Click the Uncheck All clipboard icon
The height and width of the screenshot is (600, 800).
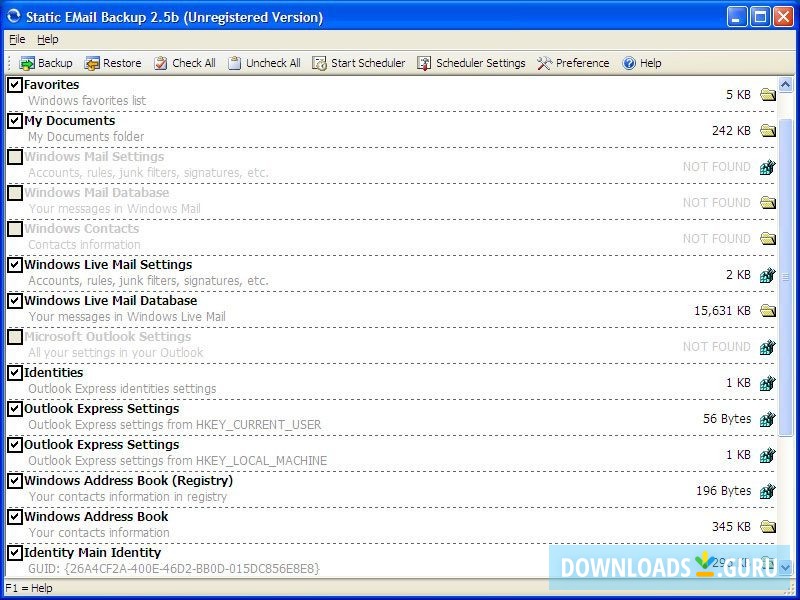[x=235, y=63]
